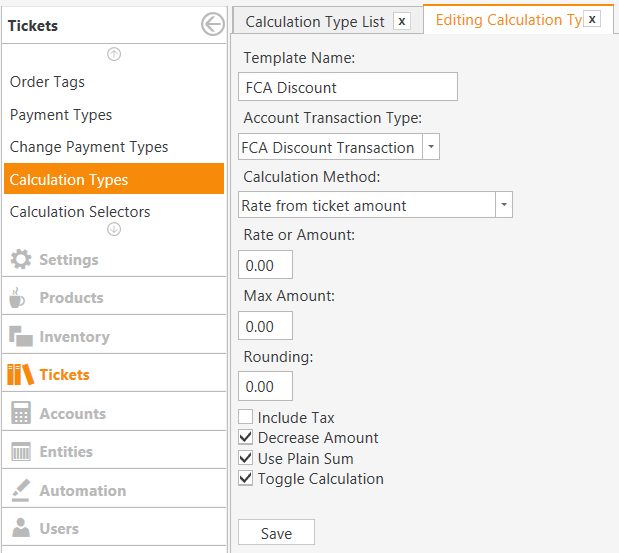The width and height of the screenshot is (619, 553).
Task: Expand the Account Transaction Type dropdown arrow
Action: click(x=431, y=146)
